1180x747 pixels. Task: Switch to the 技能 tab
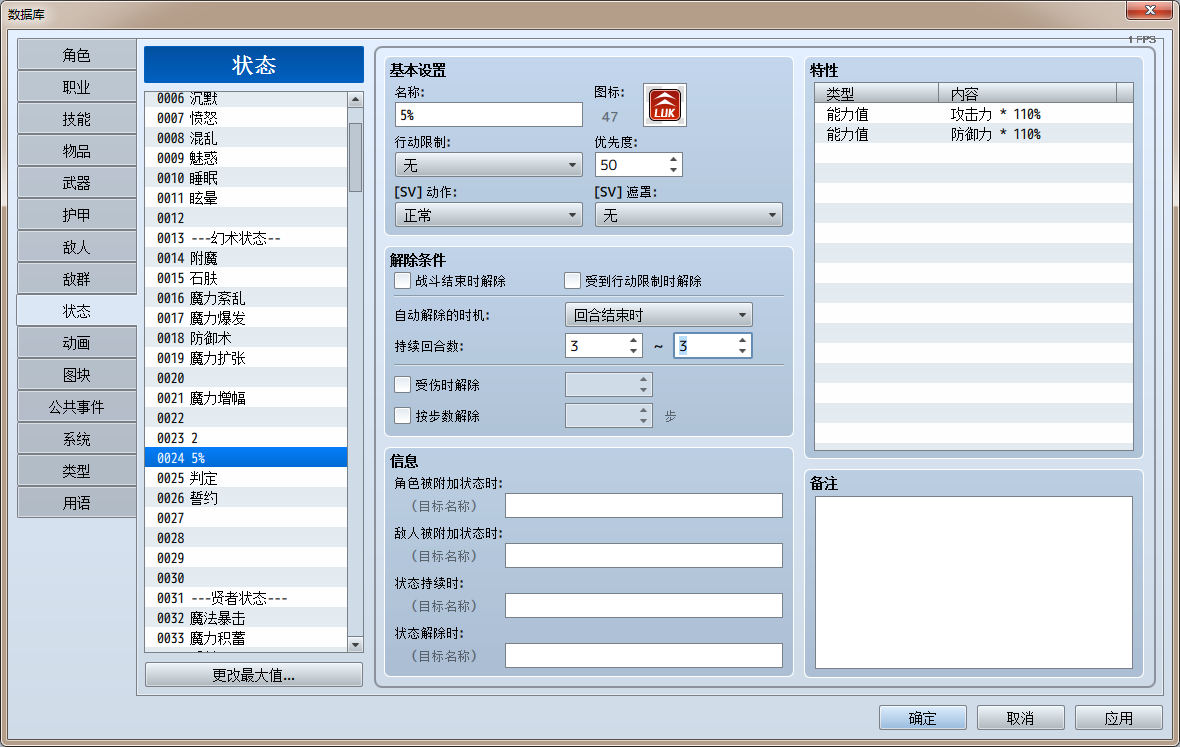tap(77, 119)
